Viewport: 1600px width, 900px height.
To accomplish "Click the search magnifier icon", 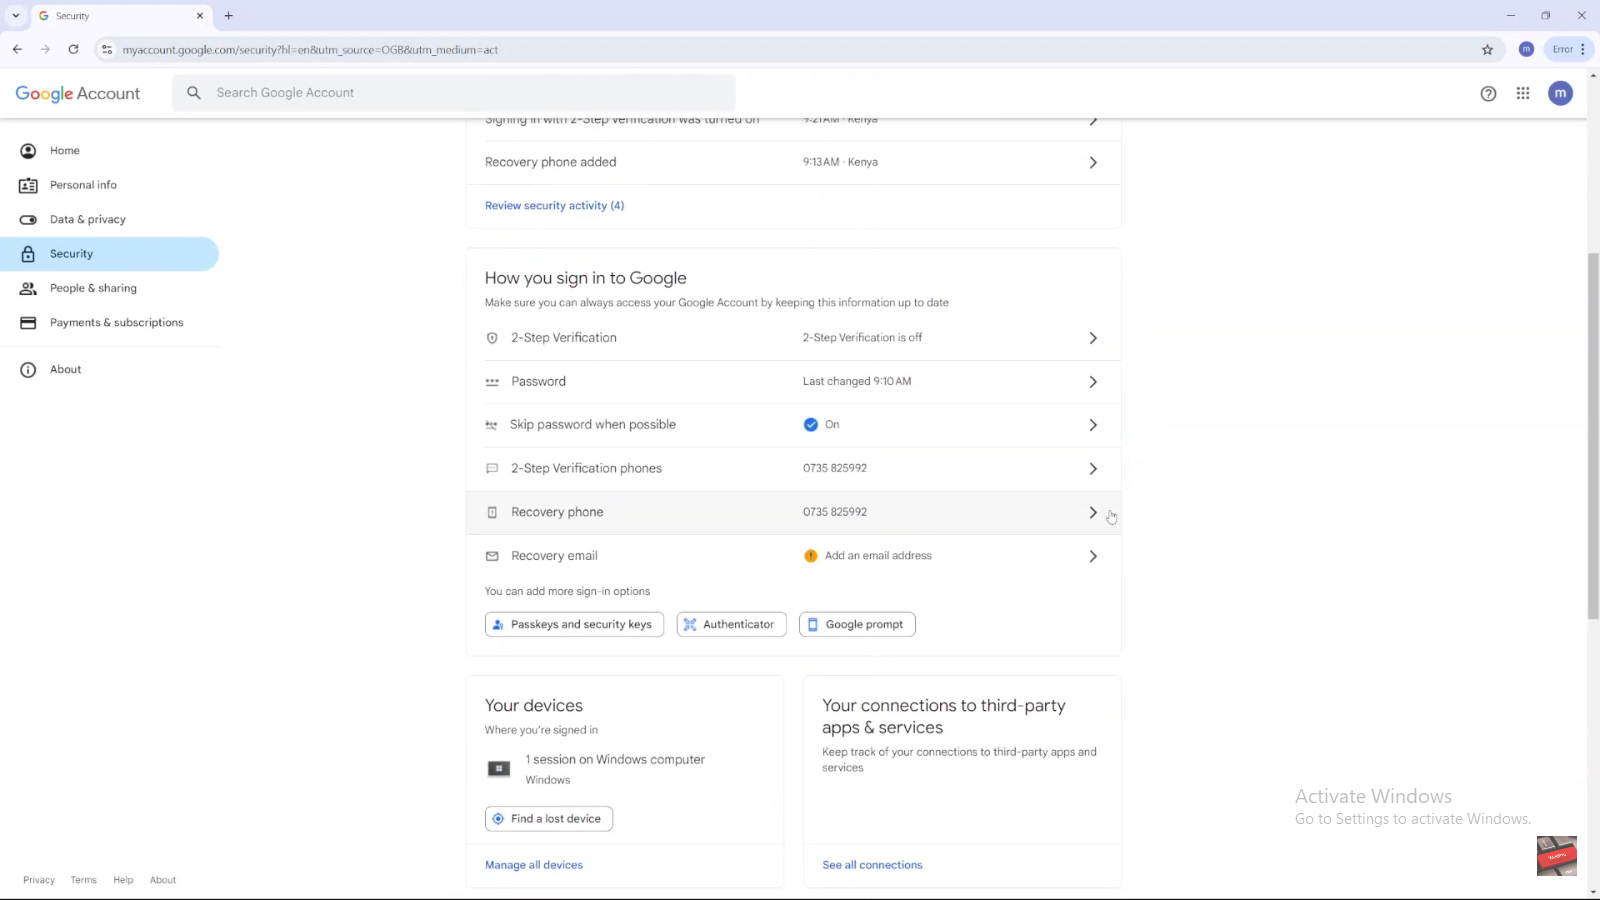I will (x=194, y=93).
